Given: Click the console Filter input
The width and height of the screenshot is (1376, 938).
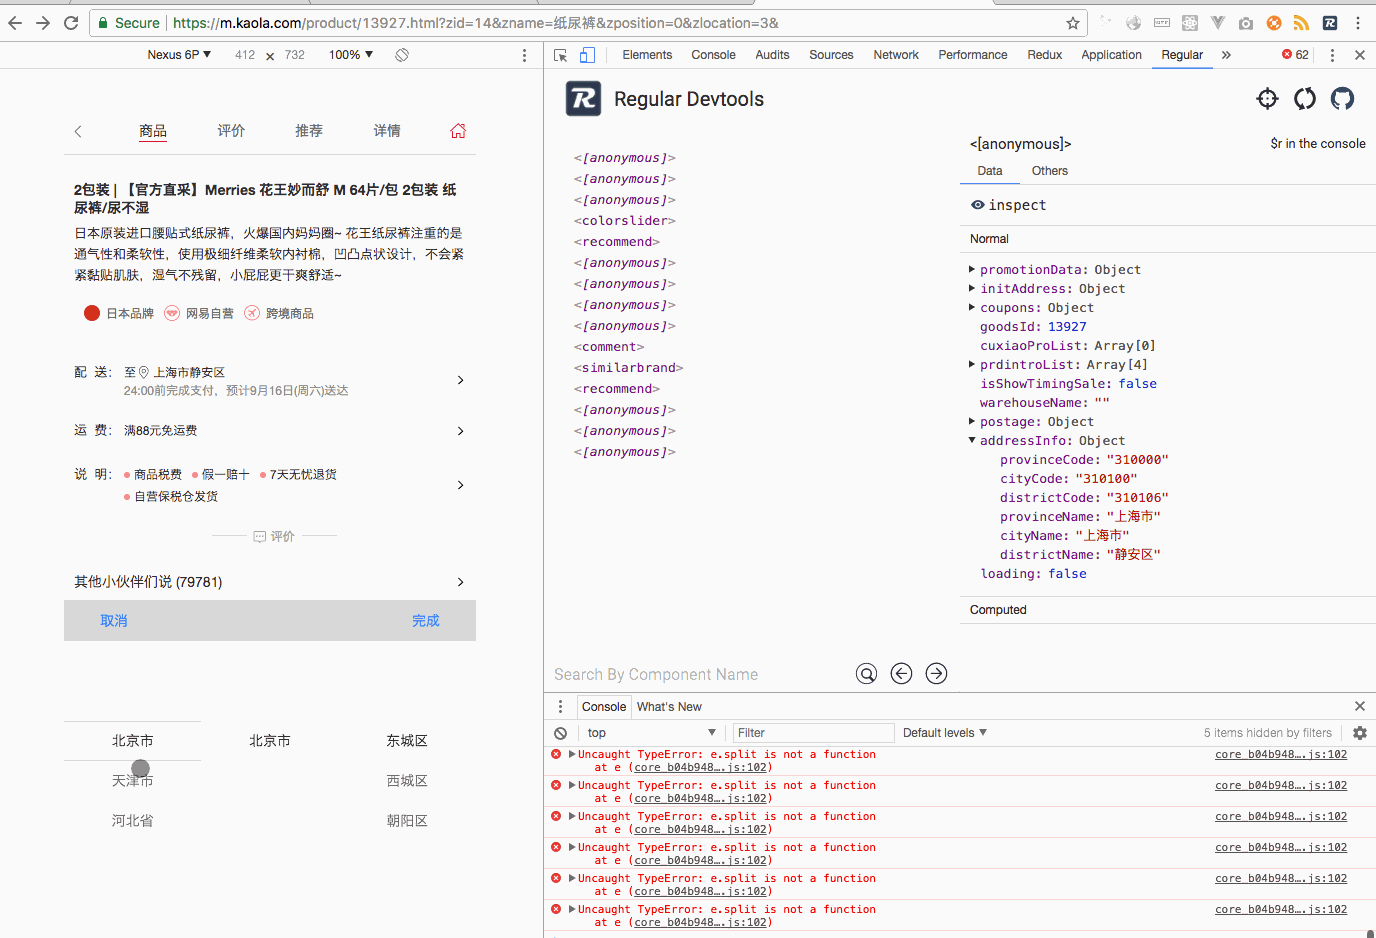Looking at the screenshot, I should click(813, 733).
